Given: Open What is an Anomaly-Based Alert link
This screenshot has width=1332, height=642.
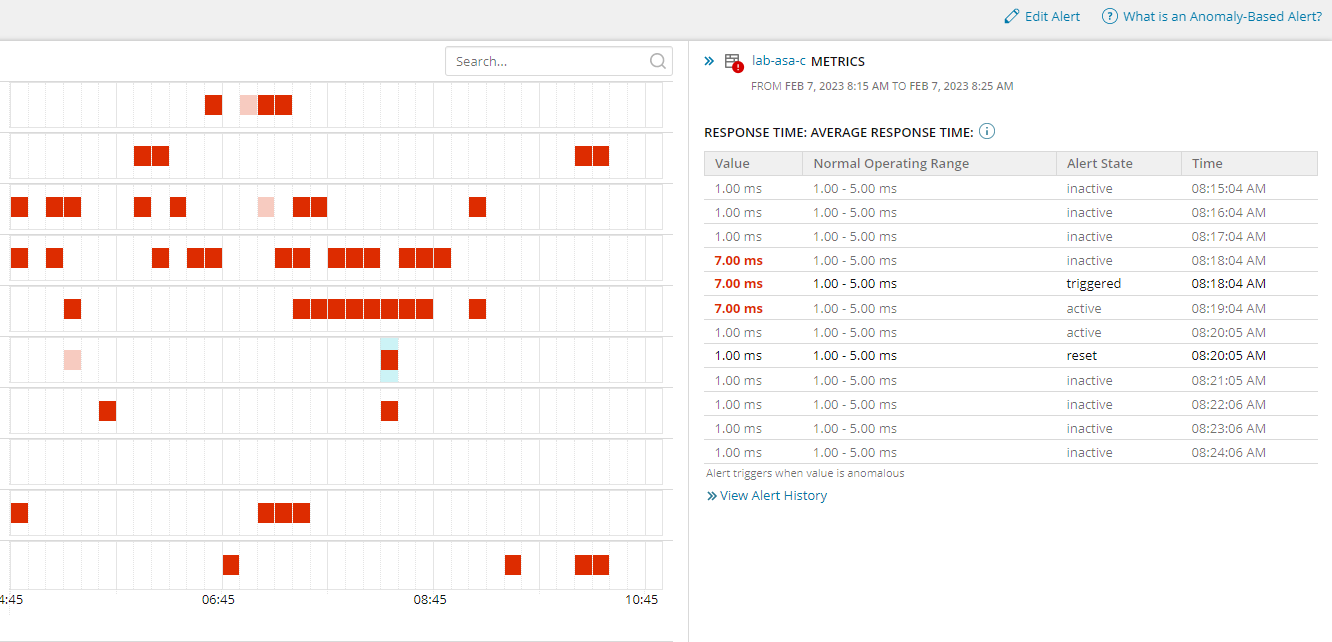Looking at the screenshot, I should click(x=1222, y=17).
